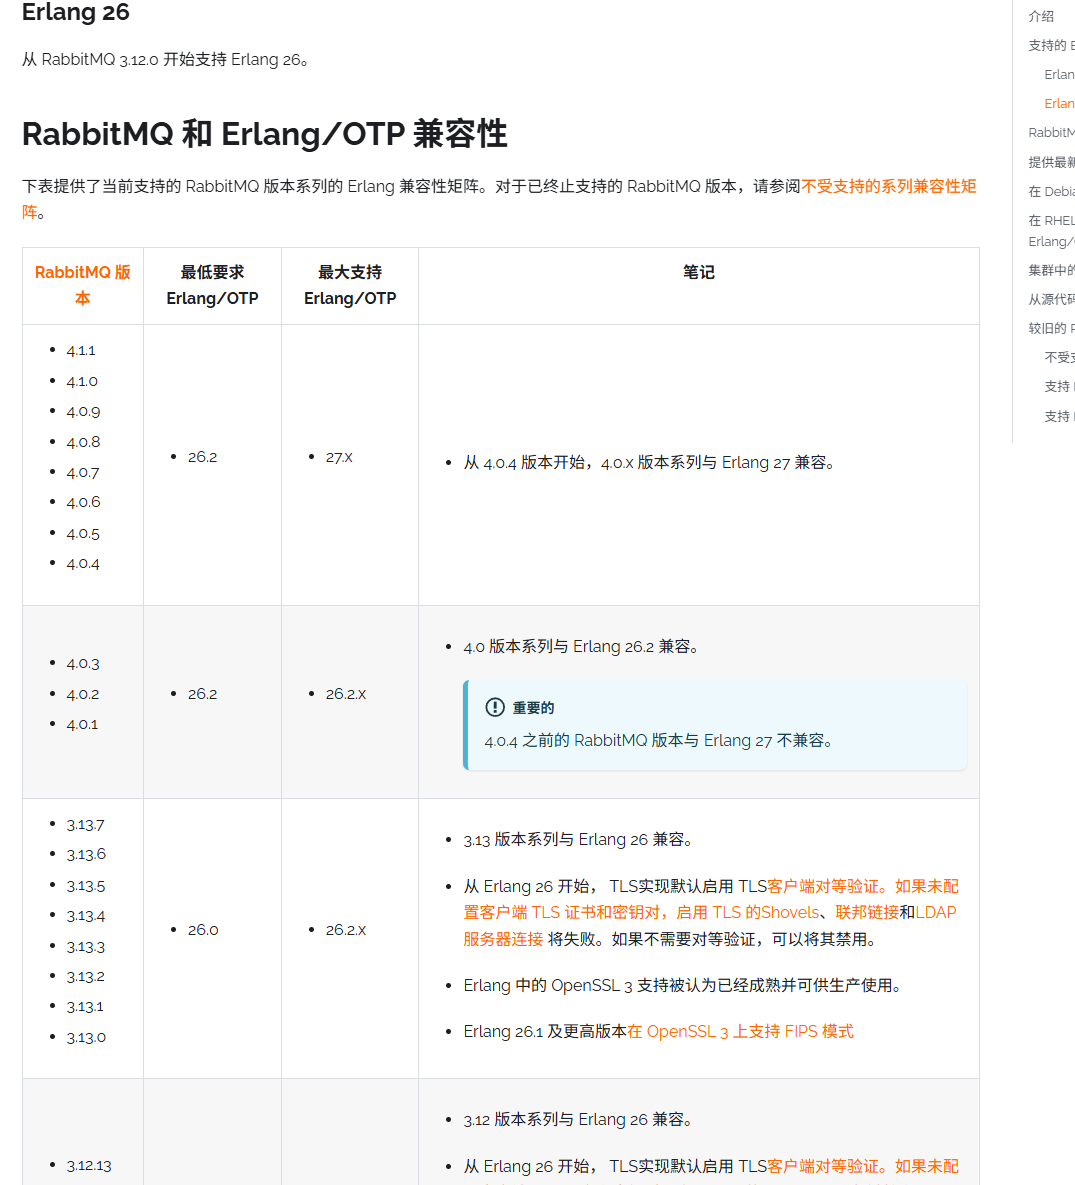Click version 3.13.5 in the table
Image resolution: width=1075 pixels, height=1185 pixels.
85,886
